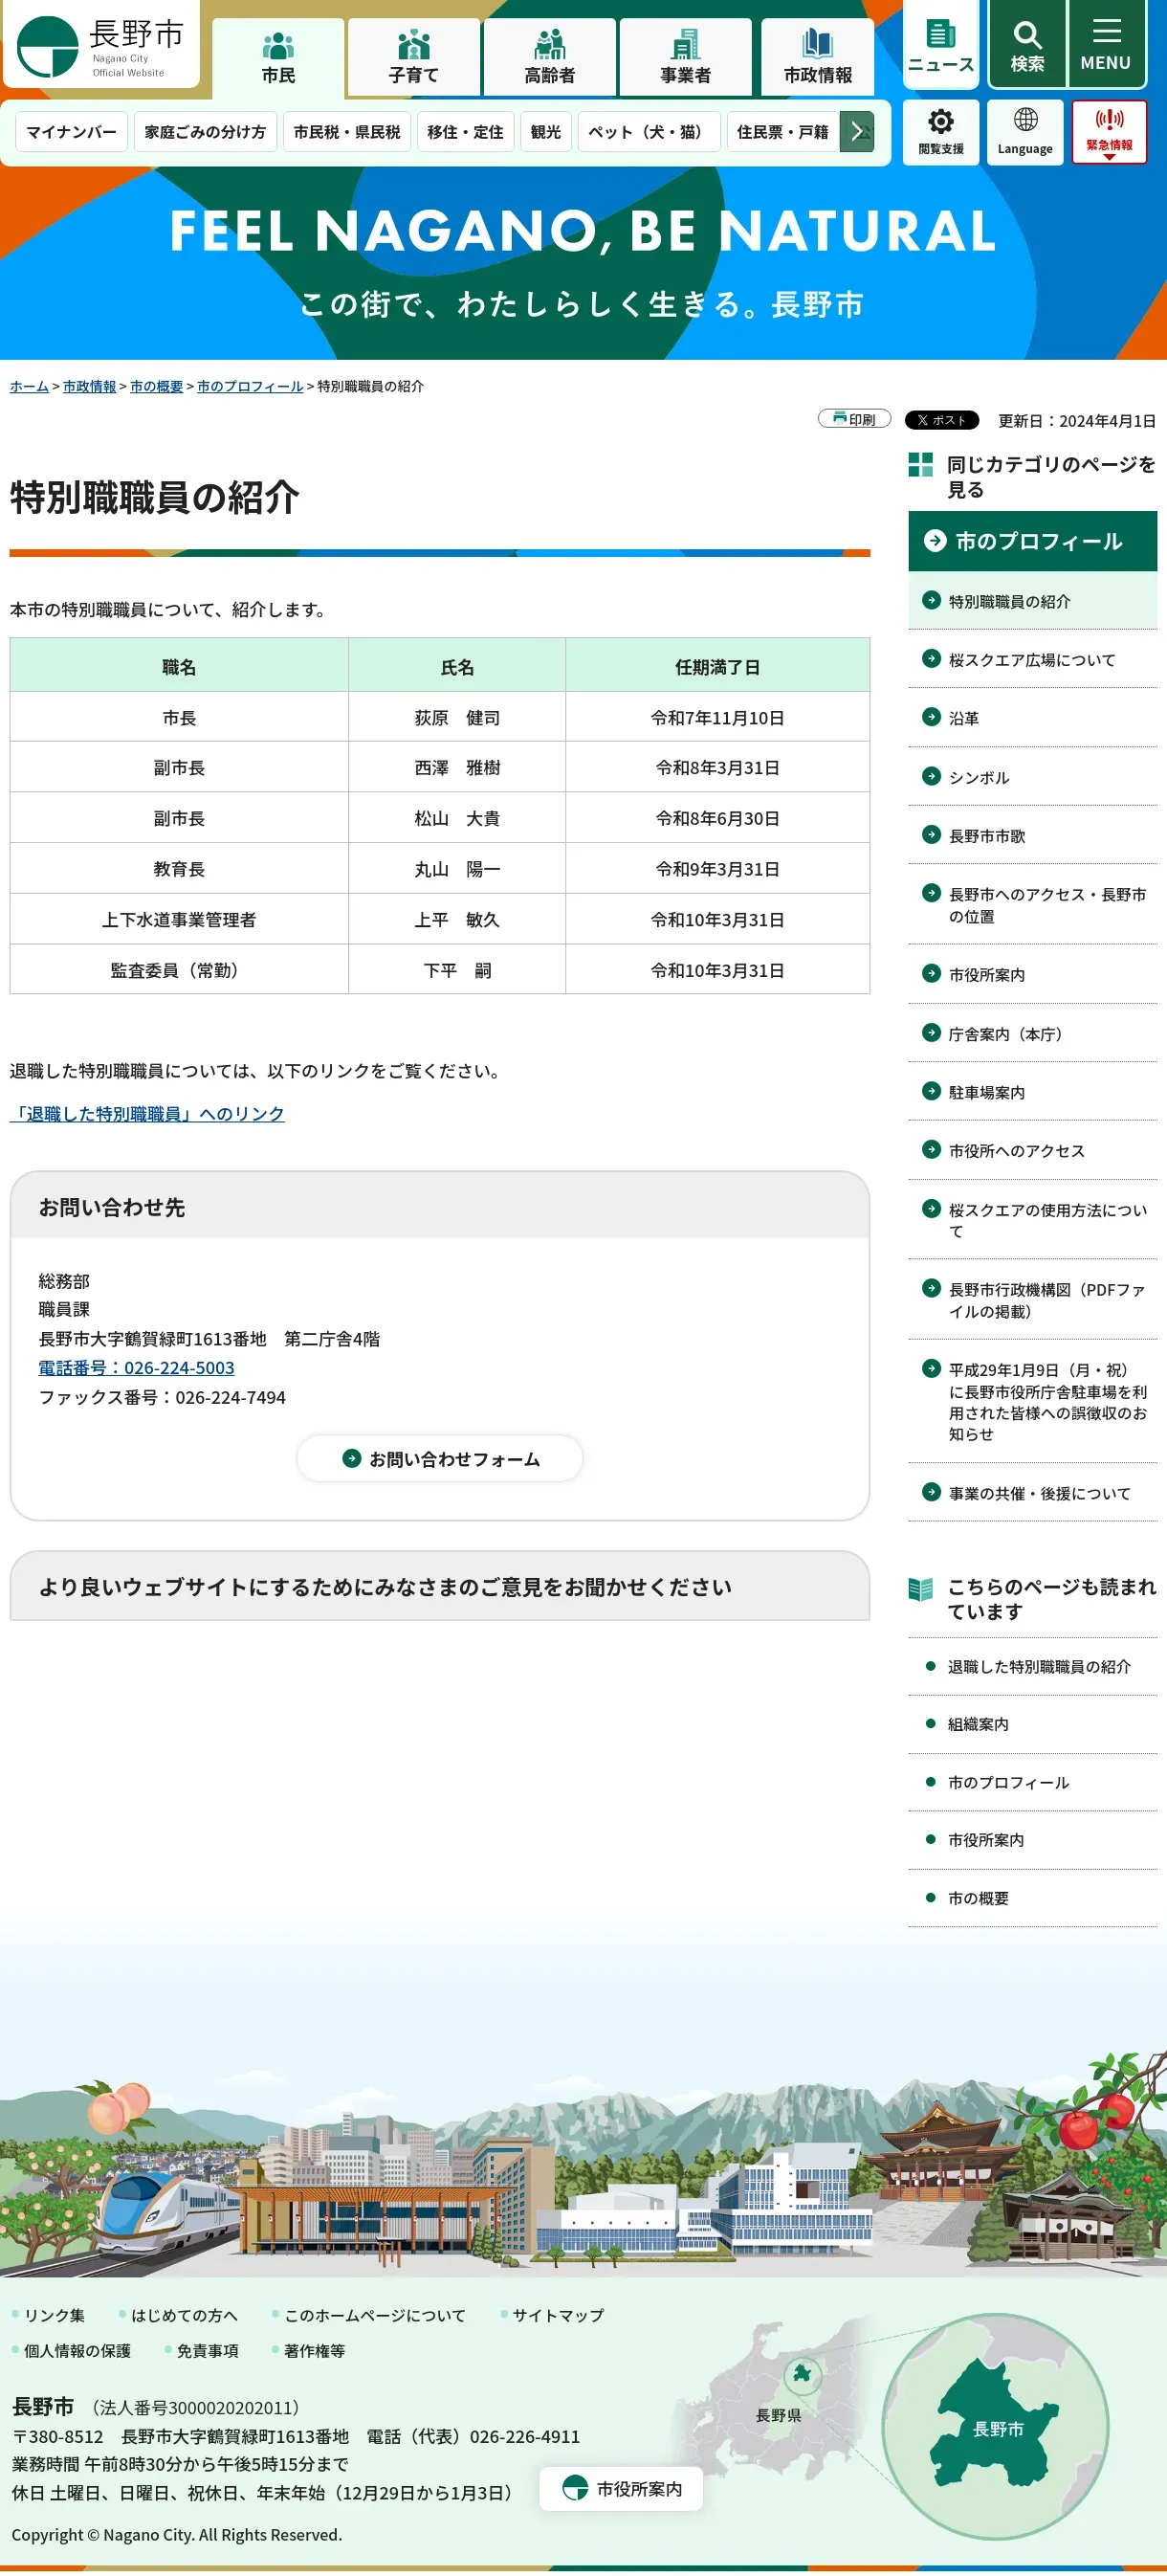This screenshot has width=1167, height=2576.
Task: Select the 市民 tab
Action: 278,58
